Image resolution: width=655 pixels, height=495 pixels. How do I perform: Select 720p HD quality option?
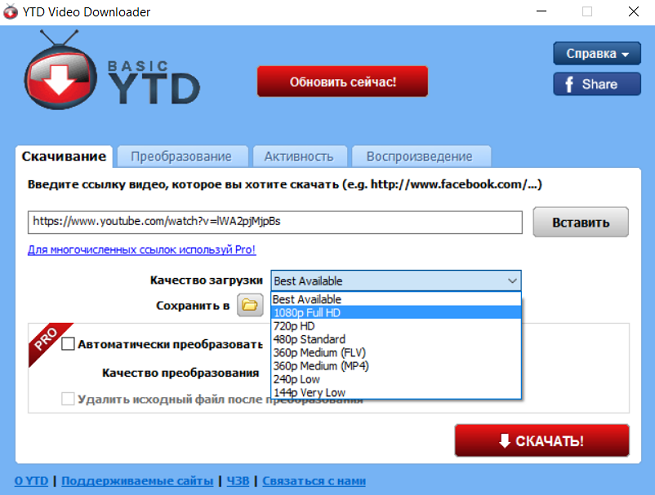tap(396, 326)
